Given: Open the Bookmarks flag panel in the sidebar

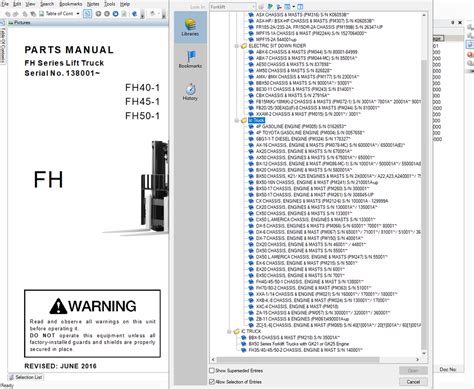Looking at the screenshot, I should [x=190, y=59].
